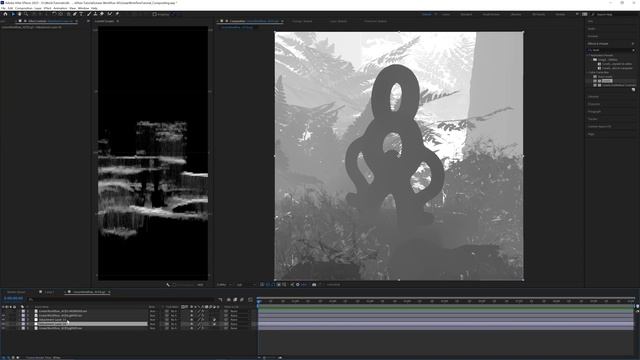Open the Layer menu
This screenshot has width=640, height=360.
click(x=38, y=8)
